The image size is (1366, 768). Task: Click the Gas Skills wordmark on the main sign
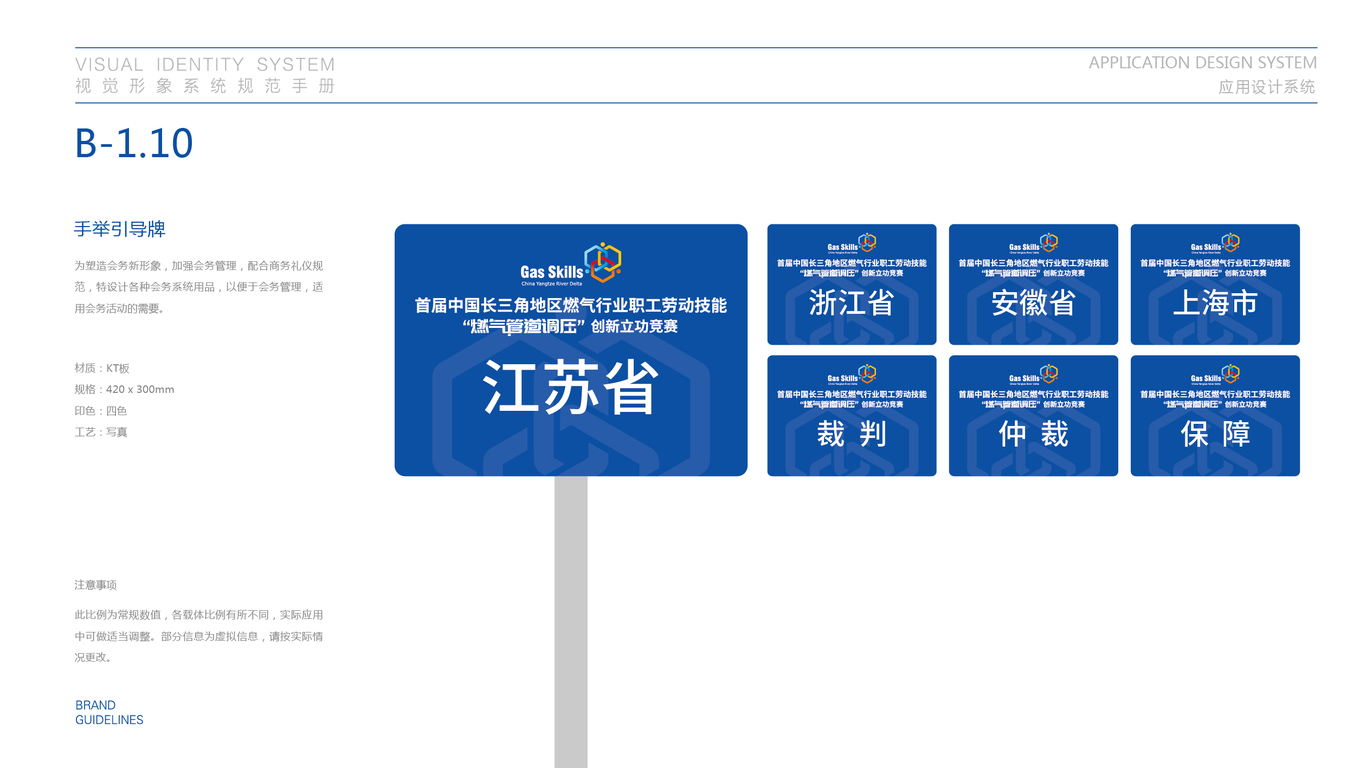tap(551, 274)
